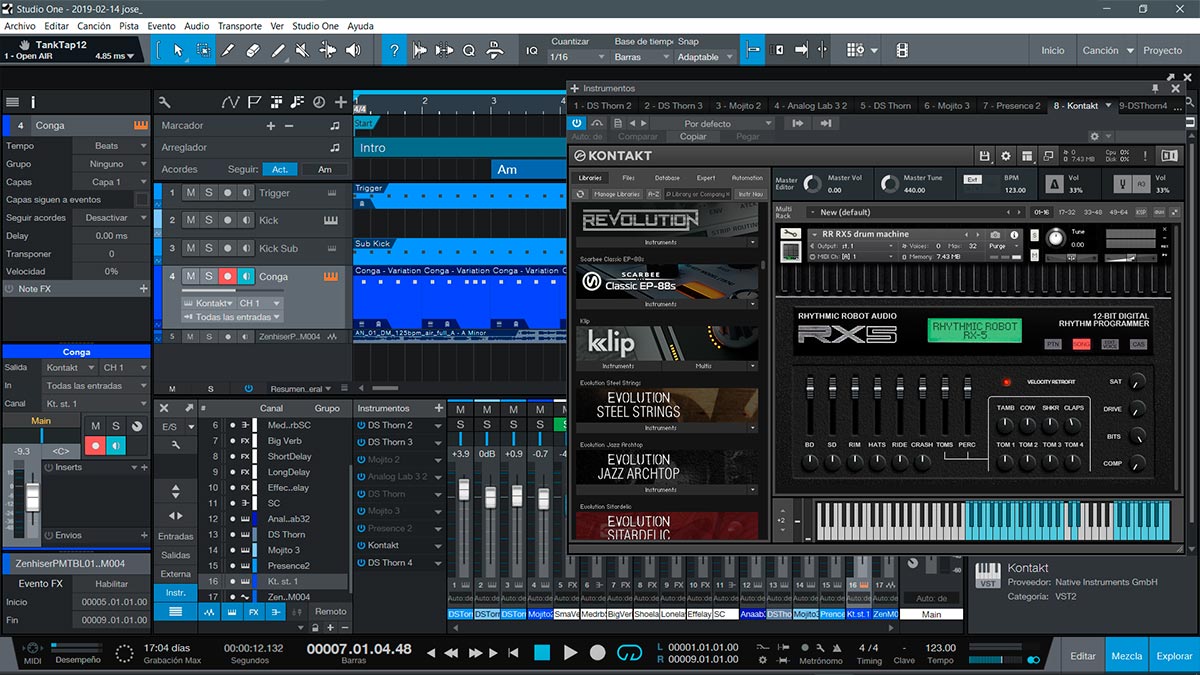This screenshot has width=1200, height=675.
Task: Open the Capas Capa 1 dropdown
Action: [x=112, y=182]
